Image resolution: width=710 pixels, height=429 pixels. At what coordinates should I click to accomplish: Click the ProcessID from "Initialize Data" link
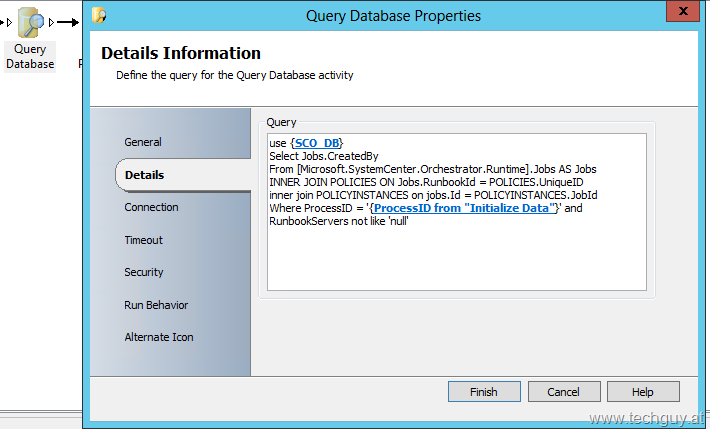pyautogui.click(x=465, y=208)
